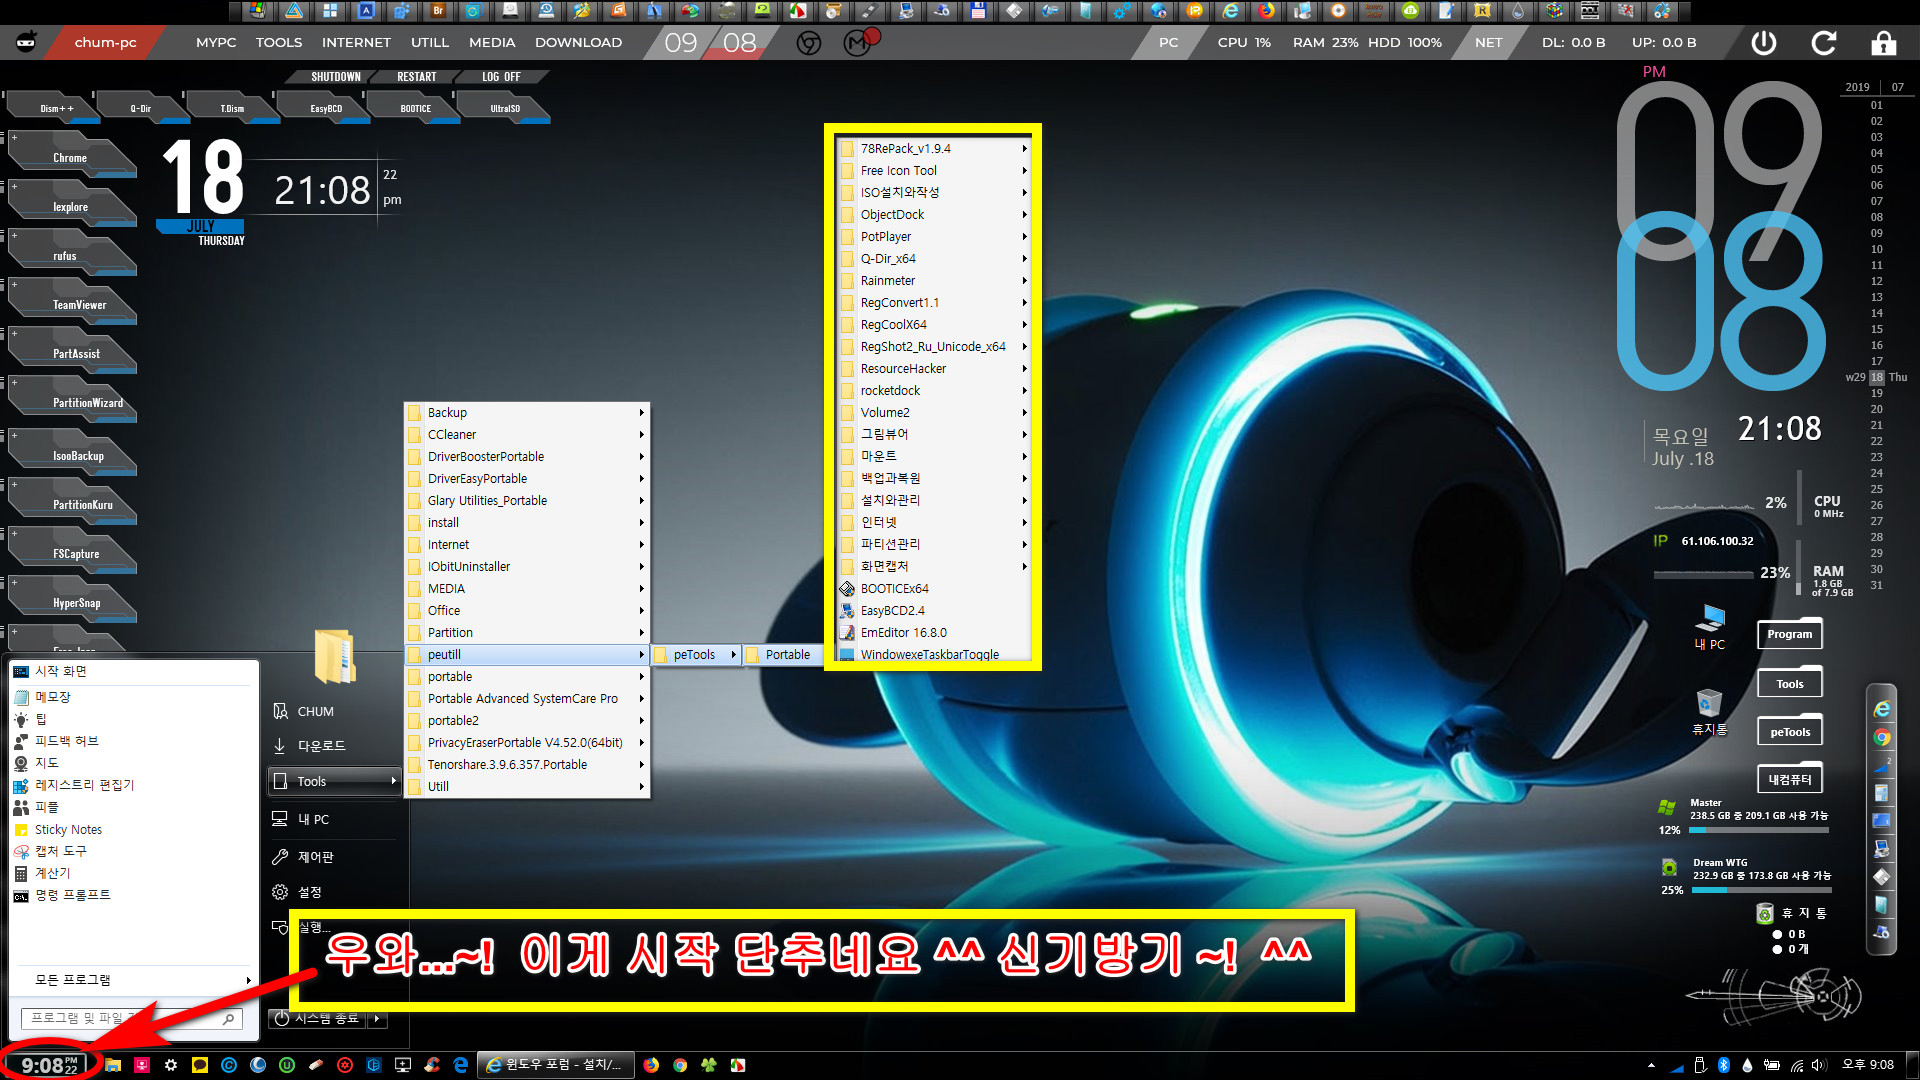Open File Explorer from the taskbar
This screenshot has width=1920, height=1080.
[x=113, y=1065]
